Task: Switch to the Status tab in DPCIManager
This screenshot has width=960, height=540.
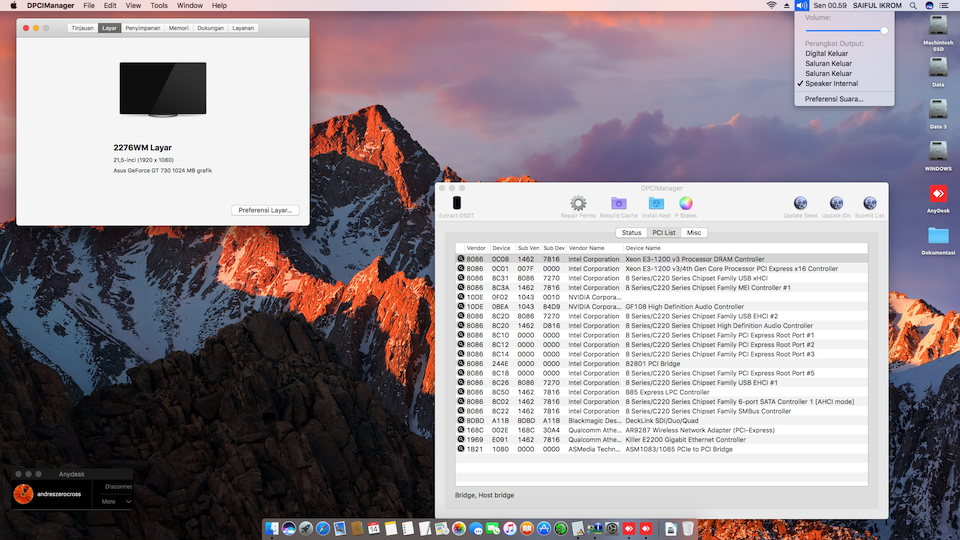Action: [631, 233]
